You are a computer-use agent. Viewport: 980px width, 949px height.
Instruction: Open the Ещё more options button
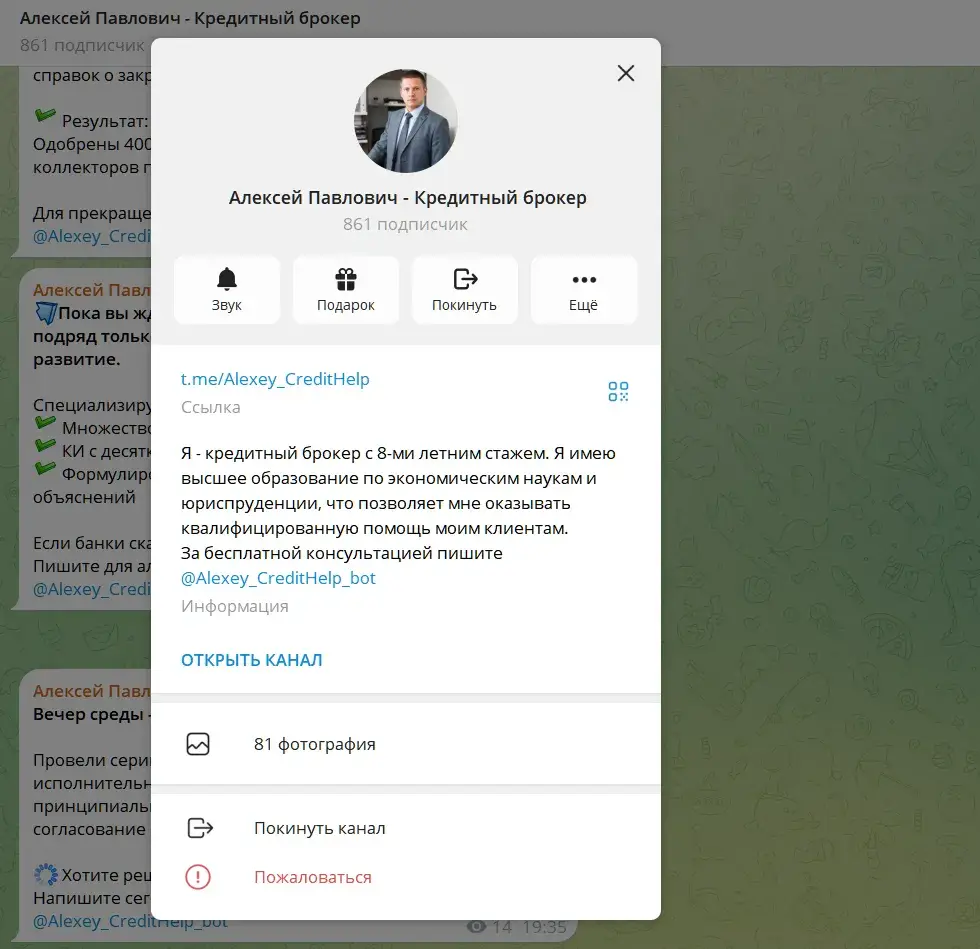click(584, 289)
